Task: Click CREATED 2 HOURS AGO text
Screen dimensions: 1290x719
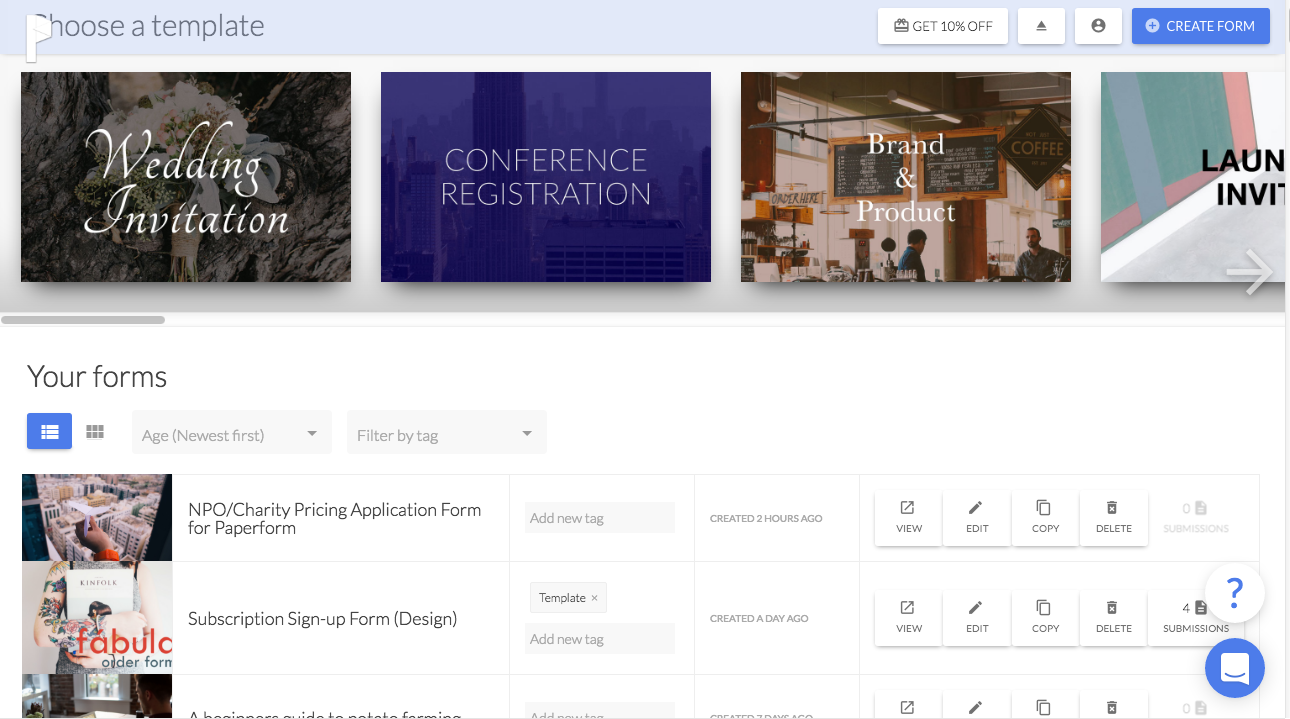Action: pos(766,518)
